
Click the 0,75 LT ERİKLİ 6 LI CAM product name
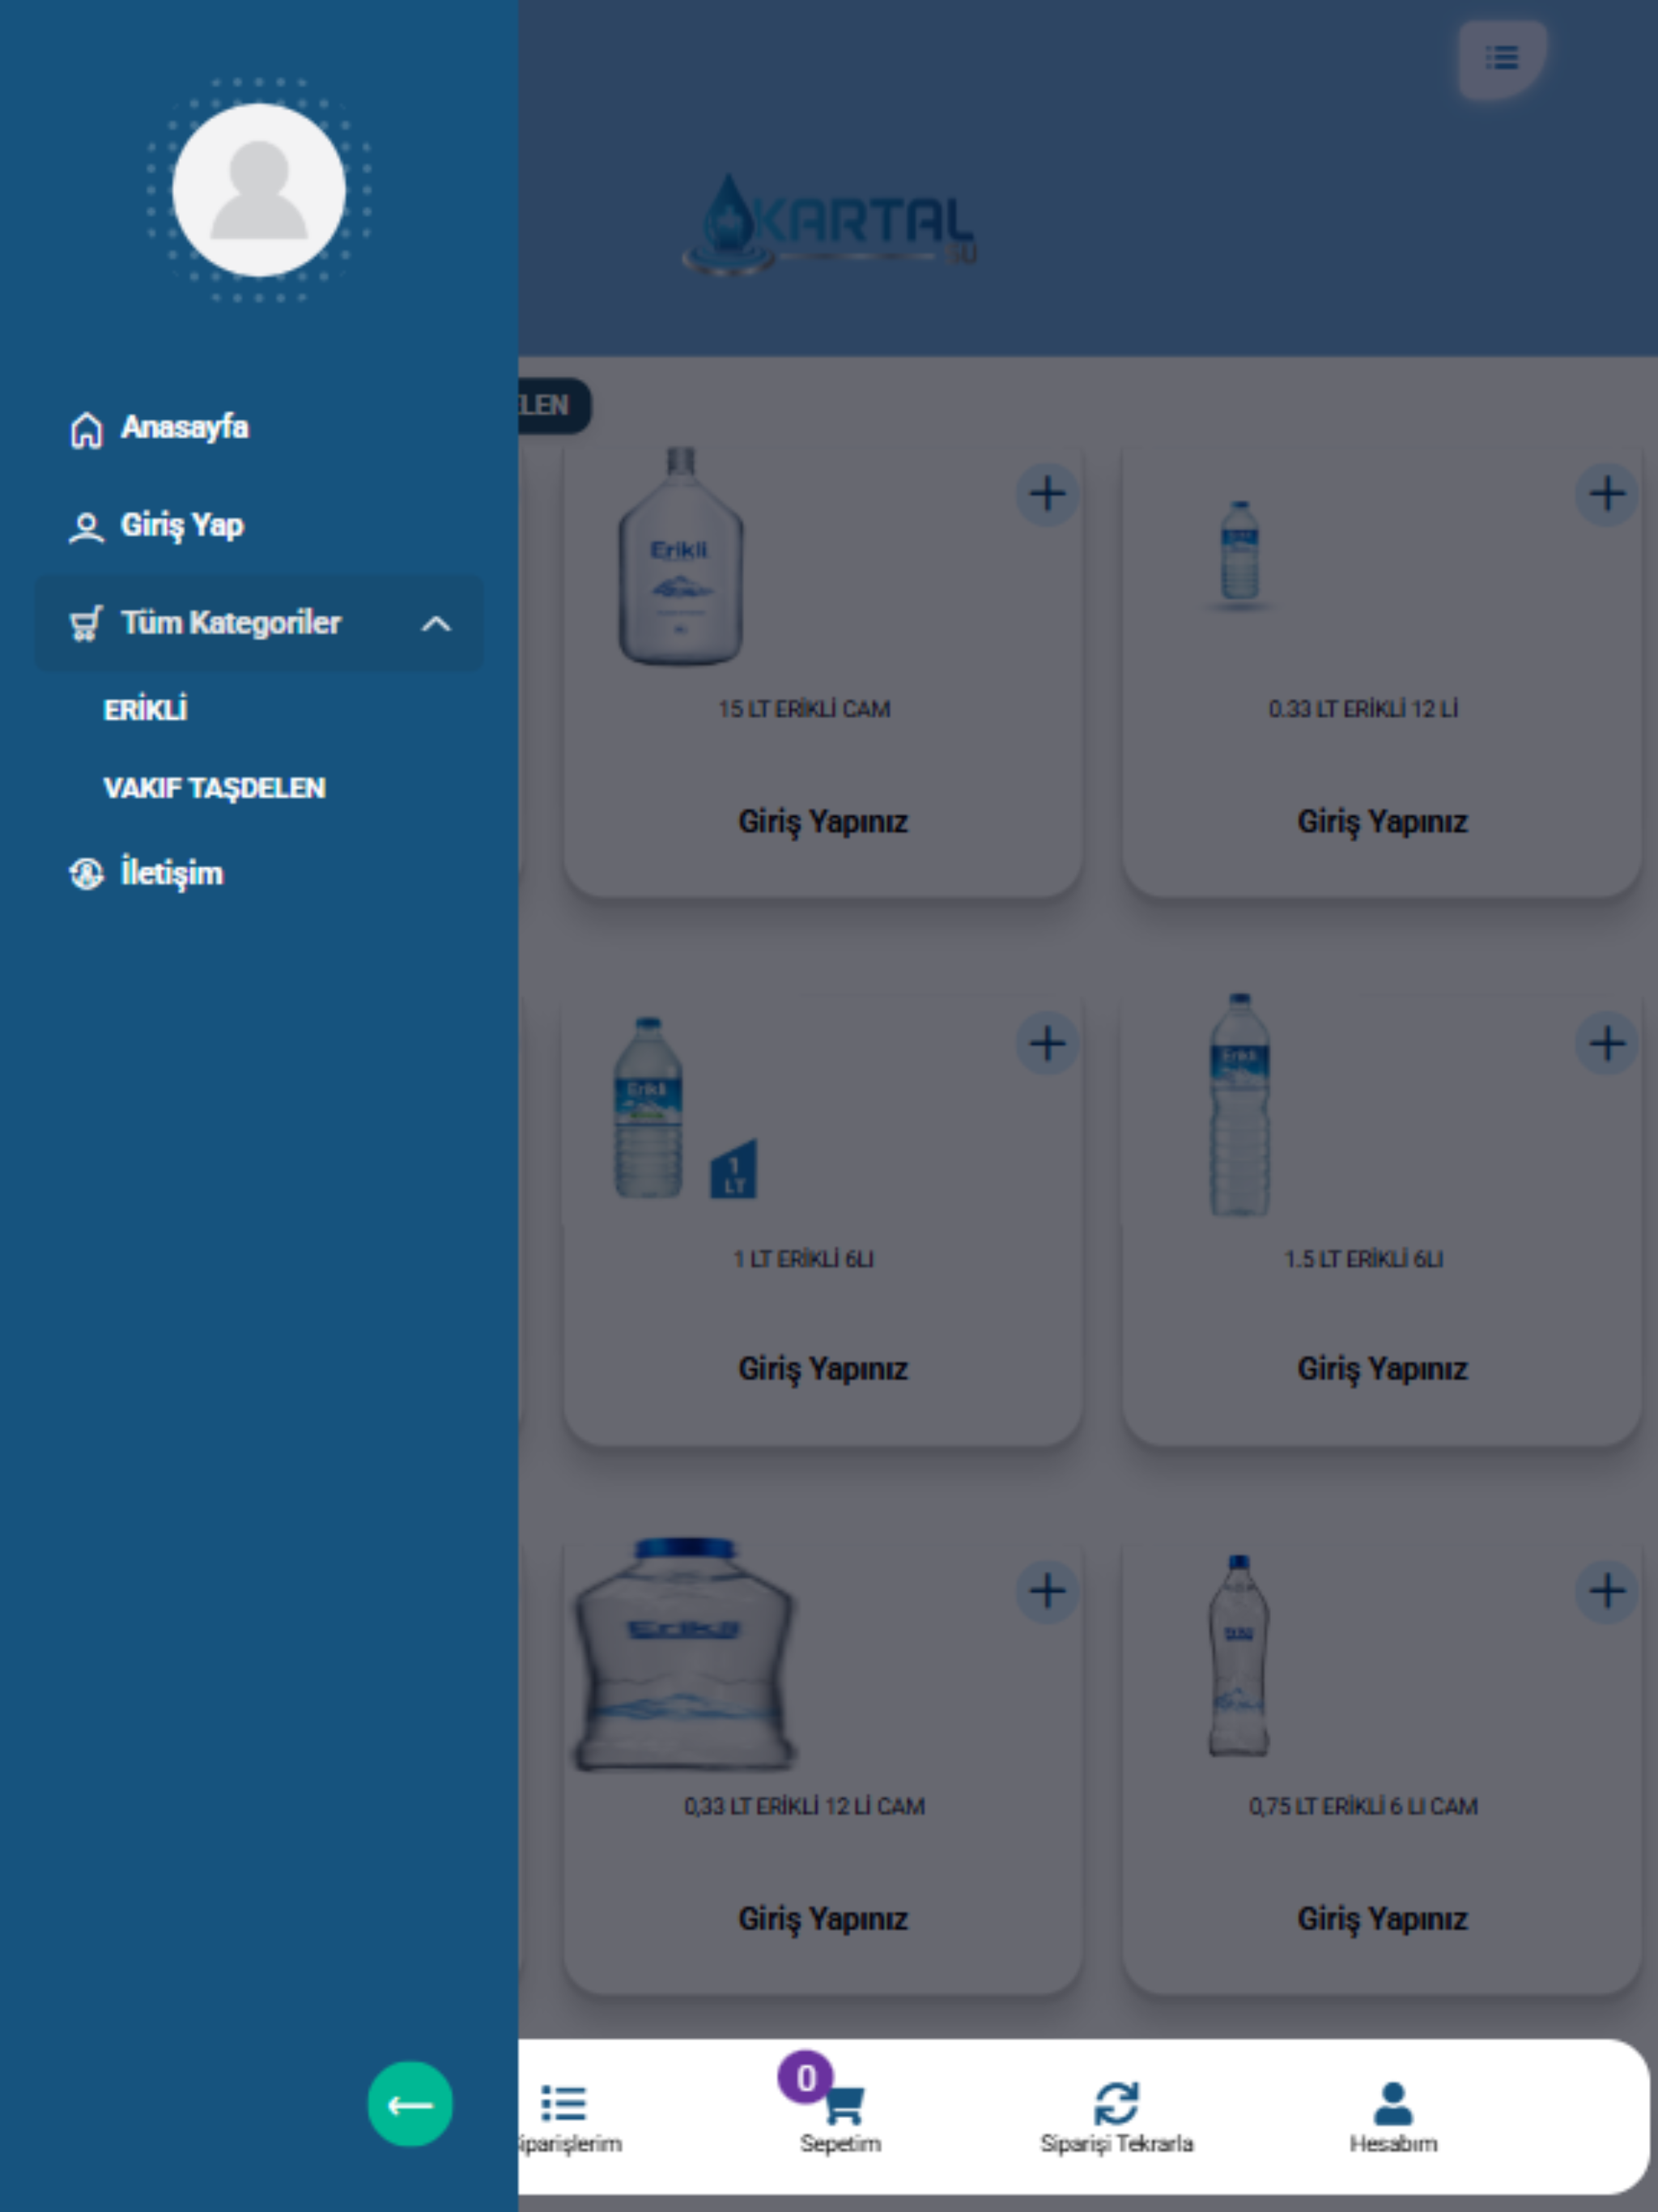pos(1363,1806)
